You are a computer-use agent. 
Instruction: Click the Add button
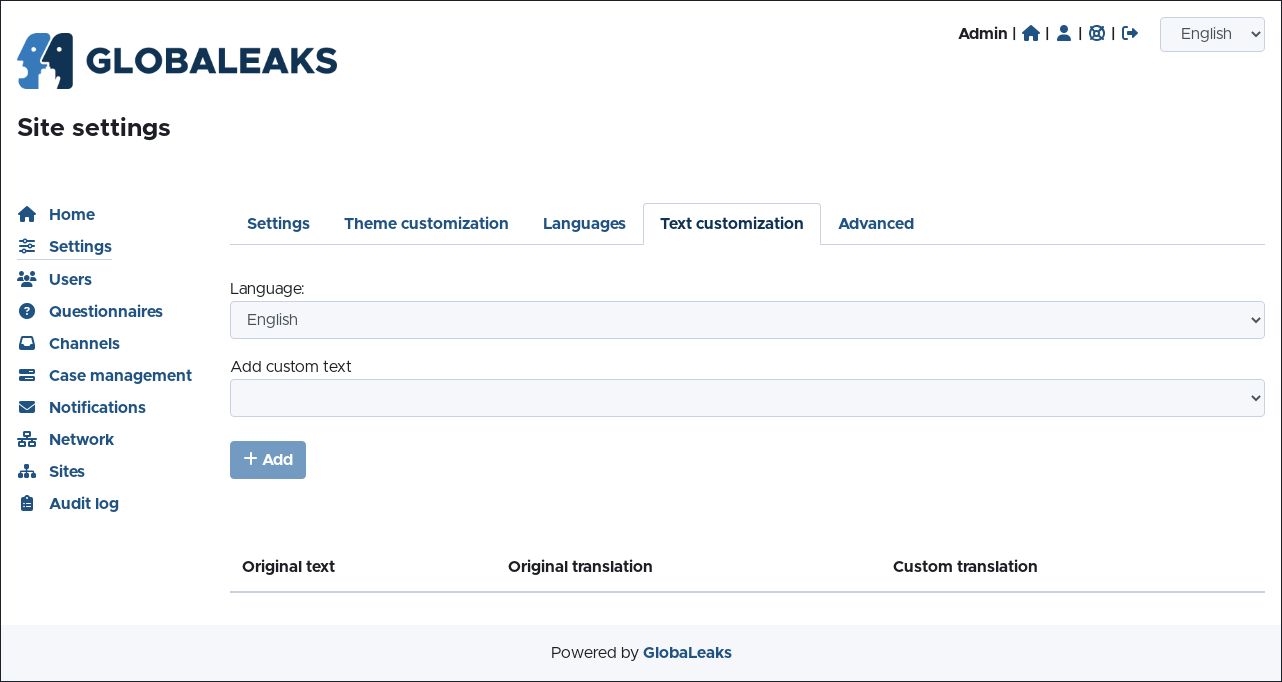(268, 460)
